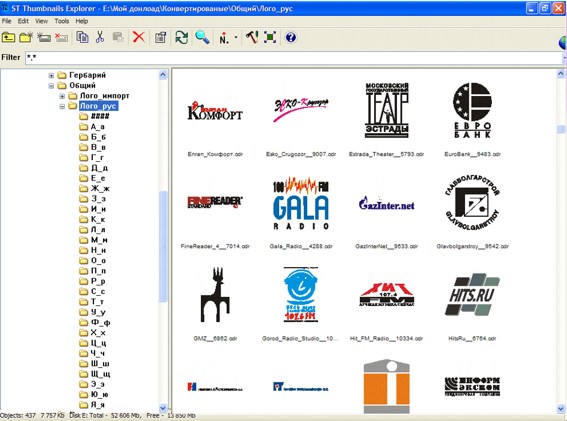567x421 pixels.
Task: Collapse the Общий folder node
Action: [x=51, y=86]
